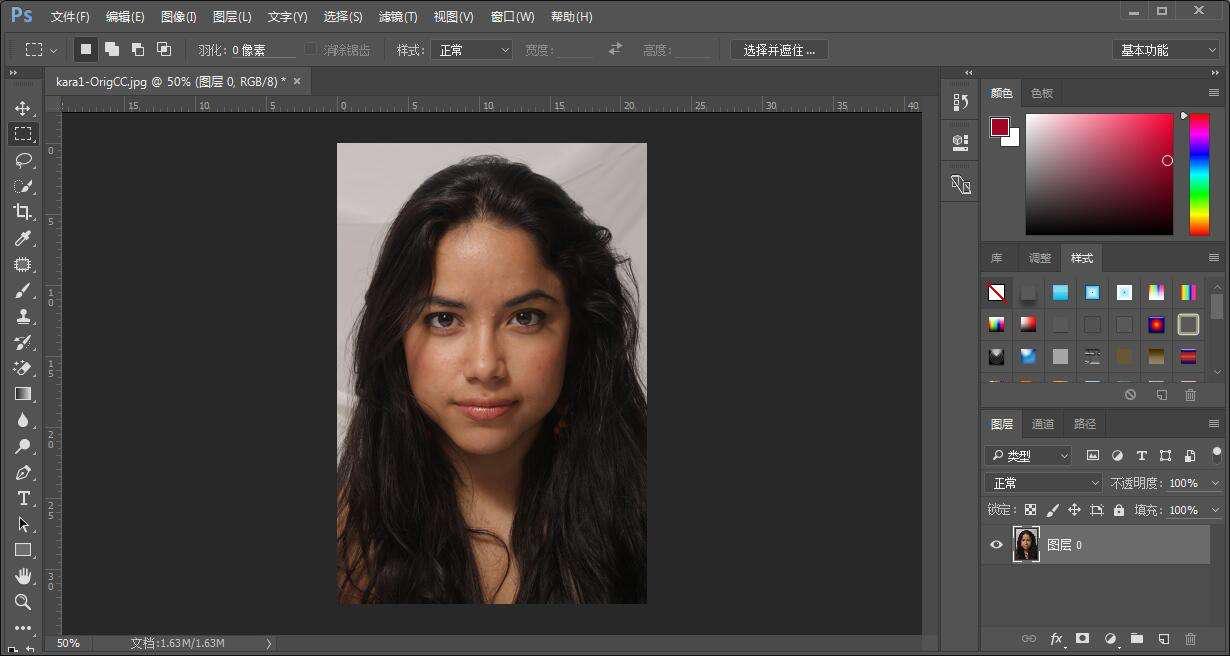
Task: Enable the 消除锯齿 checkbox
Action: (311, 49)
